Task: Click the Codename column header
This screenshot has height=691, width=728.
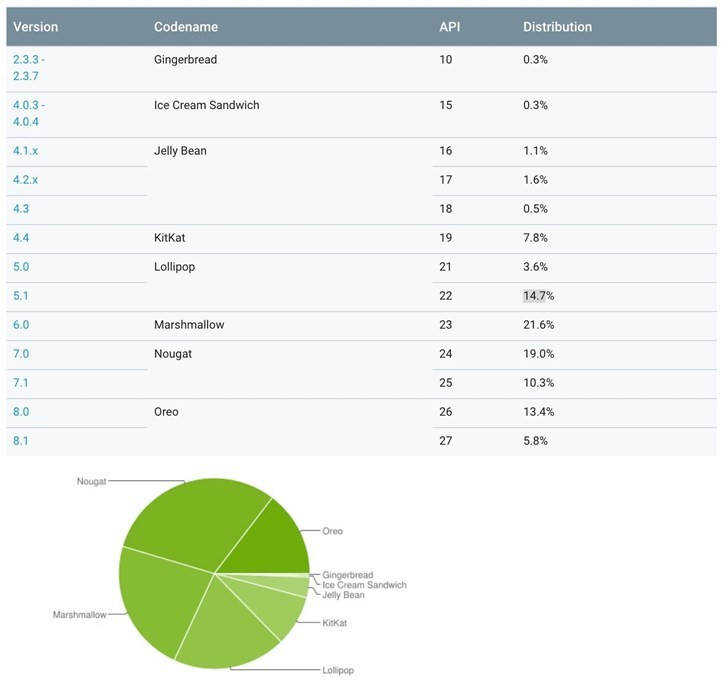Action: click(186, 27)
